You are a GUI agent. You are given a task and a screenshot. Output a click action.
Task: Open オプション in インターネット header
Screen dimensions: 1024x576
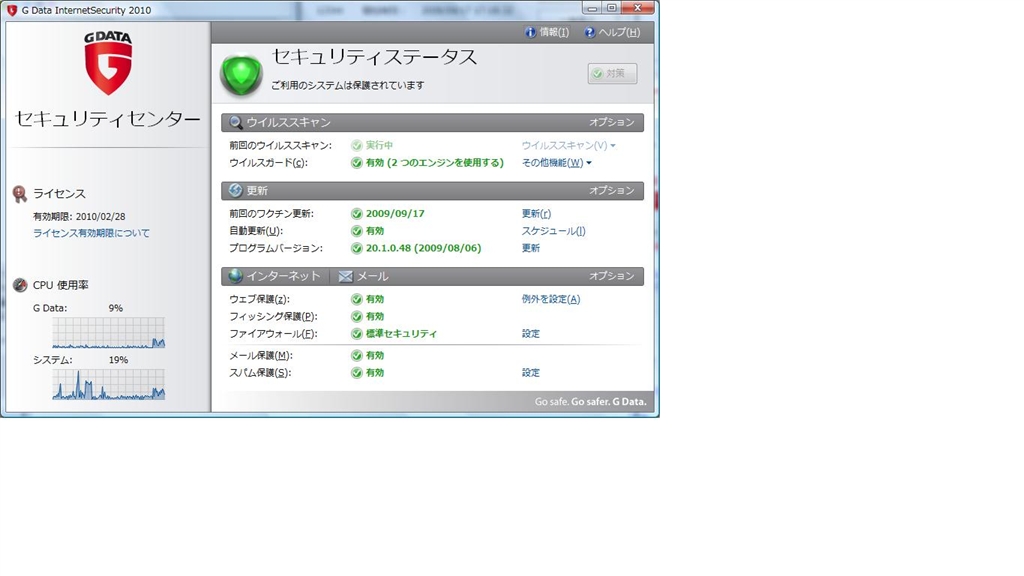tap(612, 276)
